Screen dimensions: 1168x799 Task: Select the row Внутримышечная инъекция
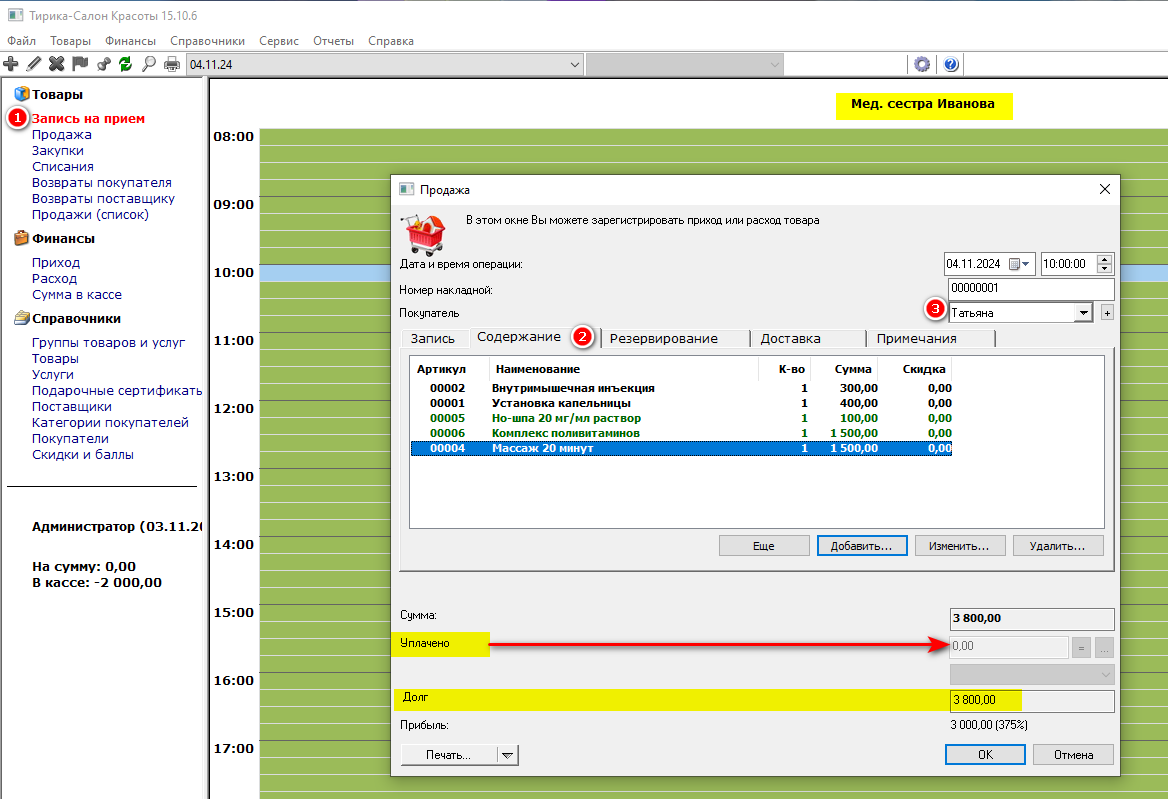(x=681, y=388)
